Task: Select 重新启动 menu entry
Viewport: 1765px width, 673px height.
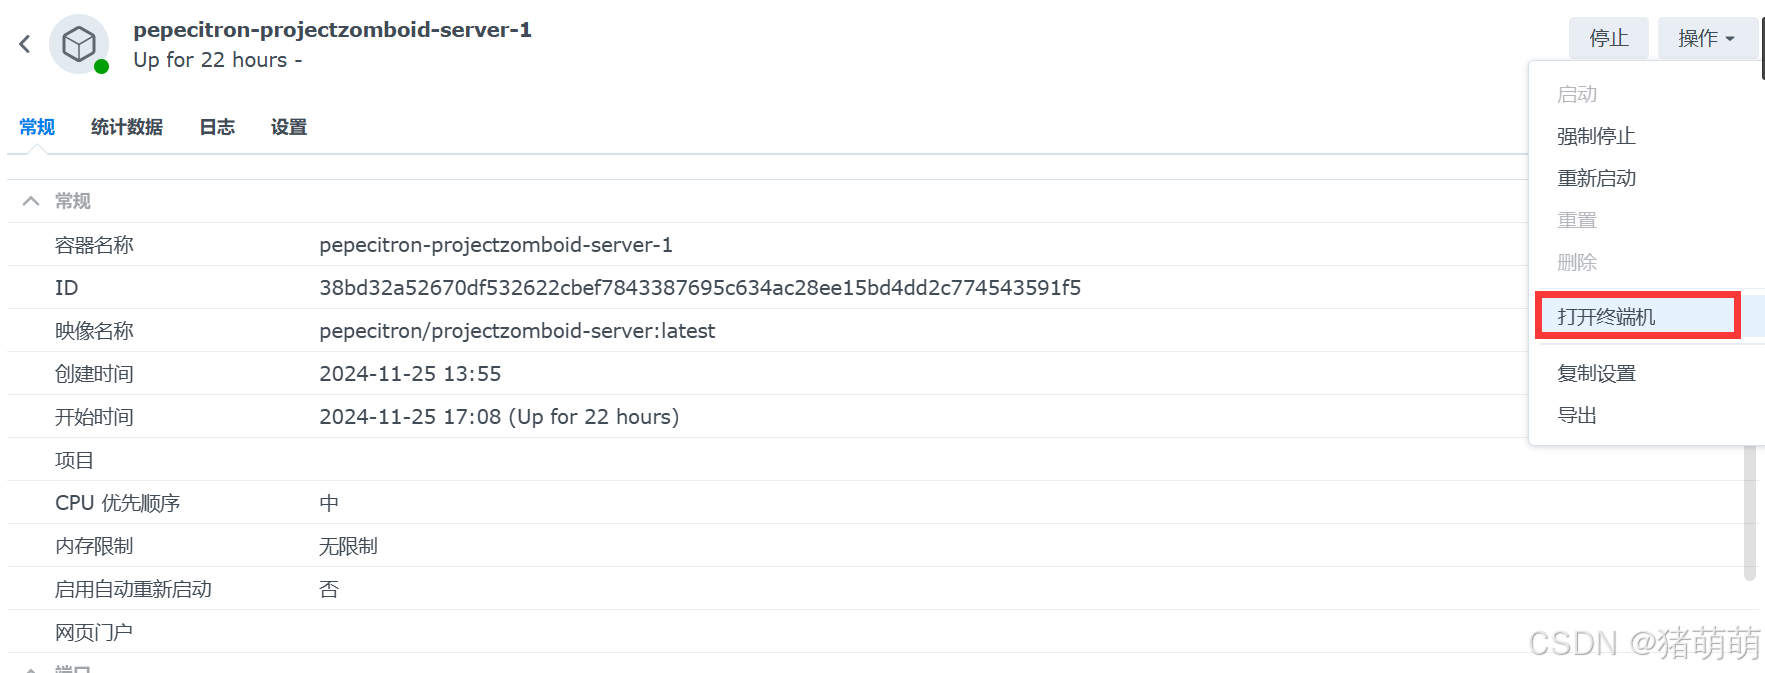Action: [1596, 178]
